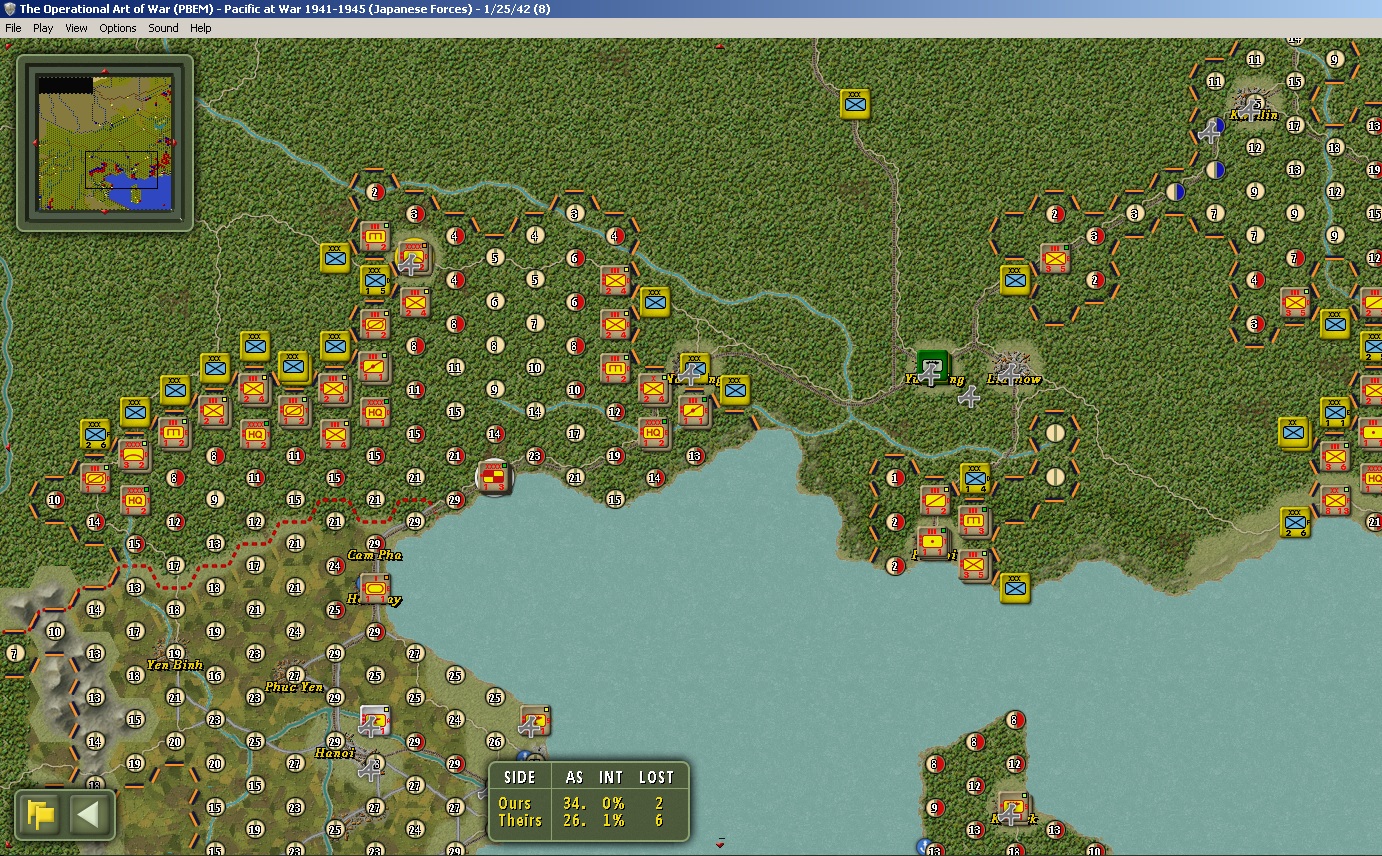Select the yellow counter on the Nanning airfield
The image size is (1382, 856).
click(x=694, y=368)
